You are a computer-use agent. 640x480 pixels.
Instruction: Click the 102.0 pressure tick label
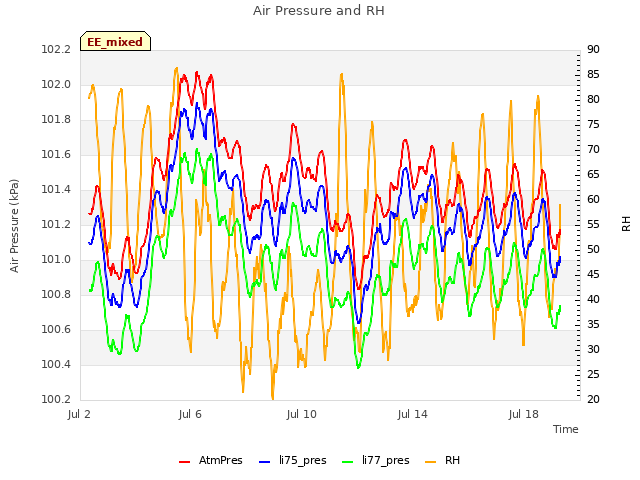tap(56, 85)
